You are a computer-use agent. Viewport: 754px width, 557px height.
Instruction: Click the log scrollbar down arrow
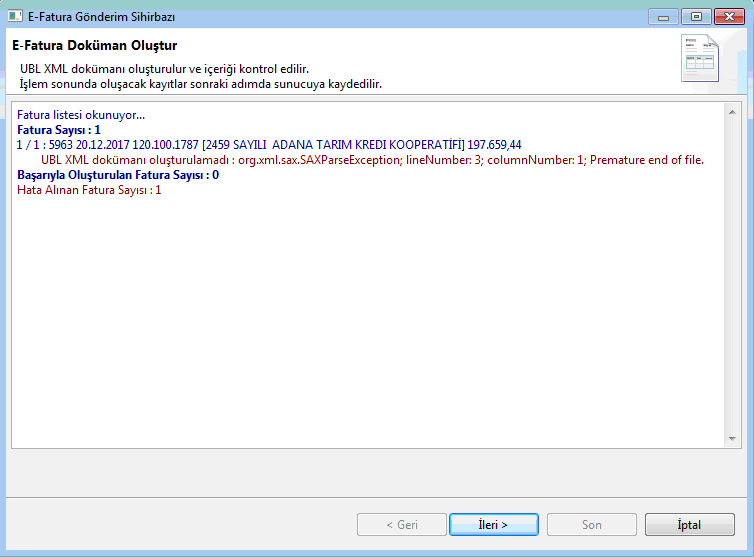733,438
